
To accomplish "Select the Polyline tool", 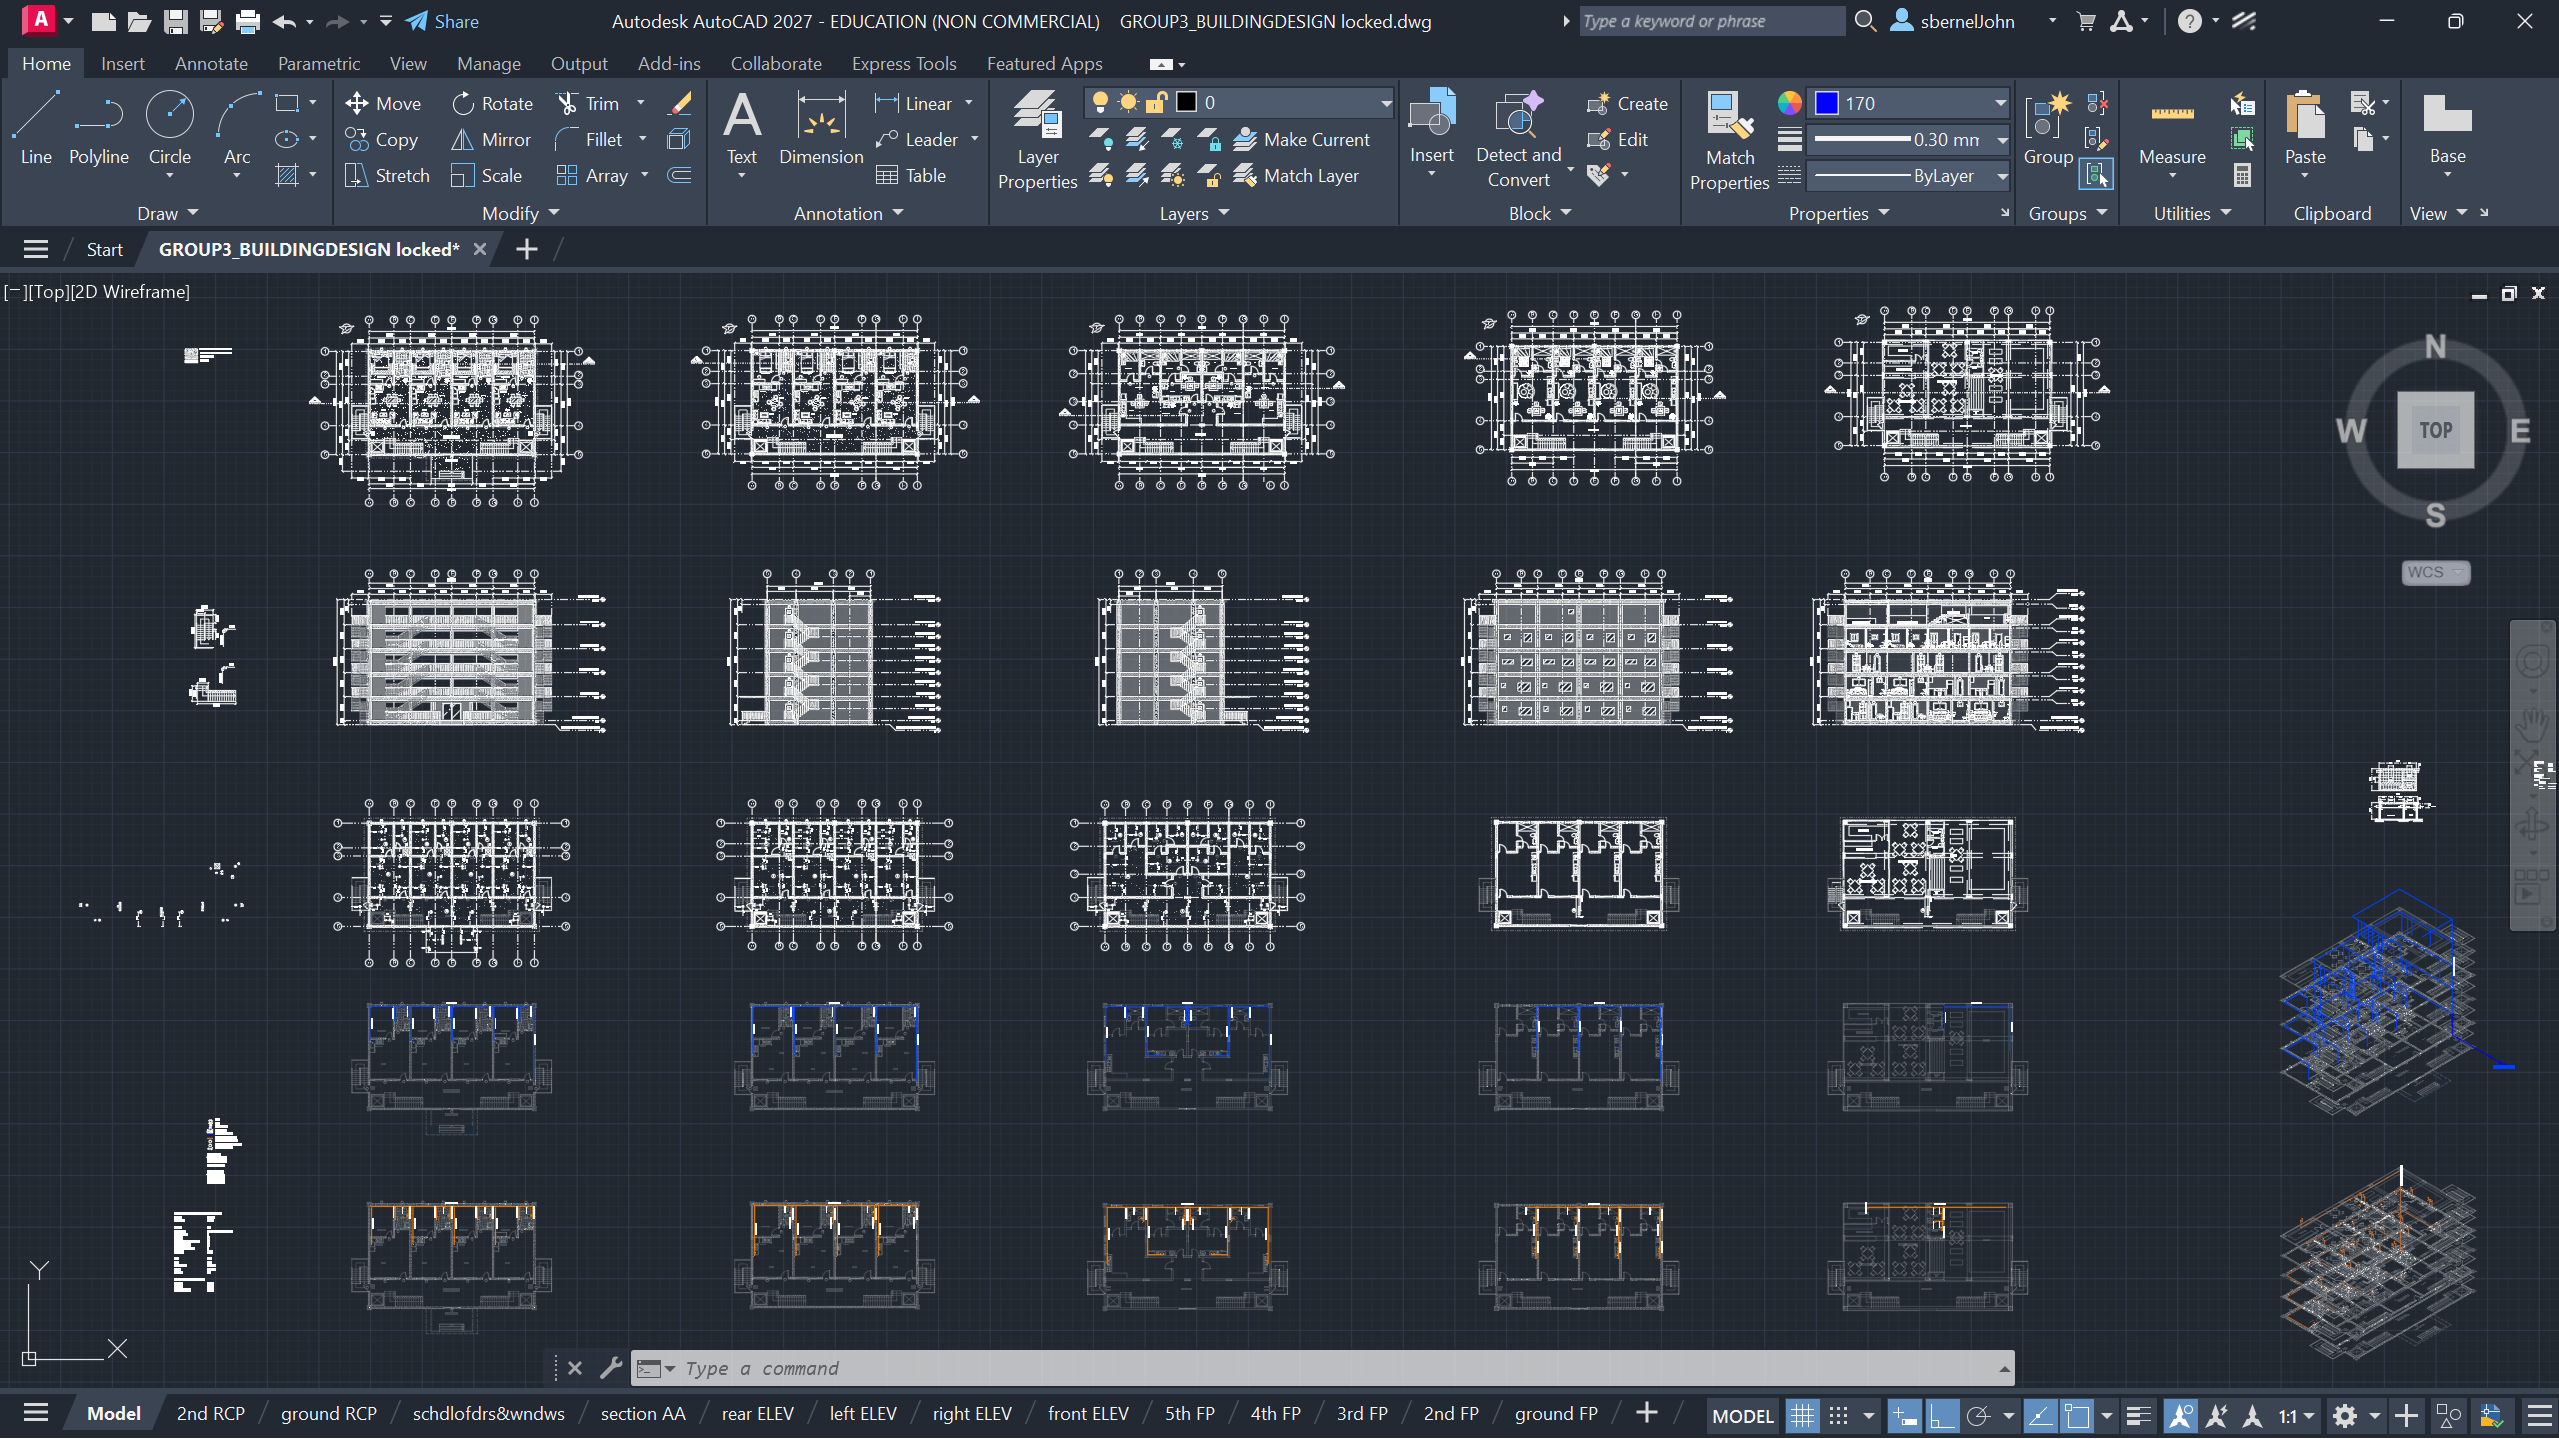I will point(98,128).
